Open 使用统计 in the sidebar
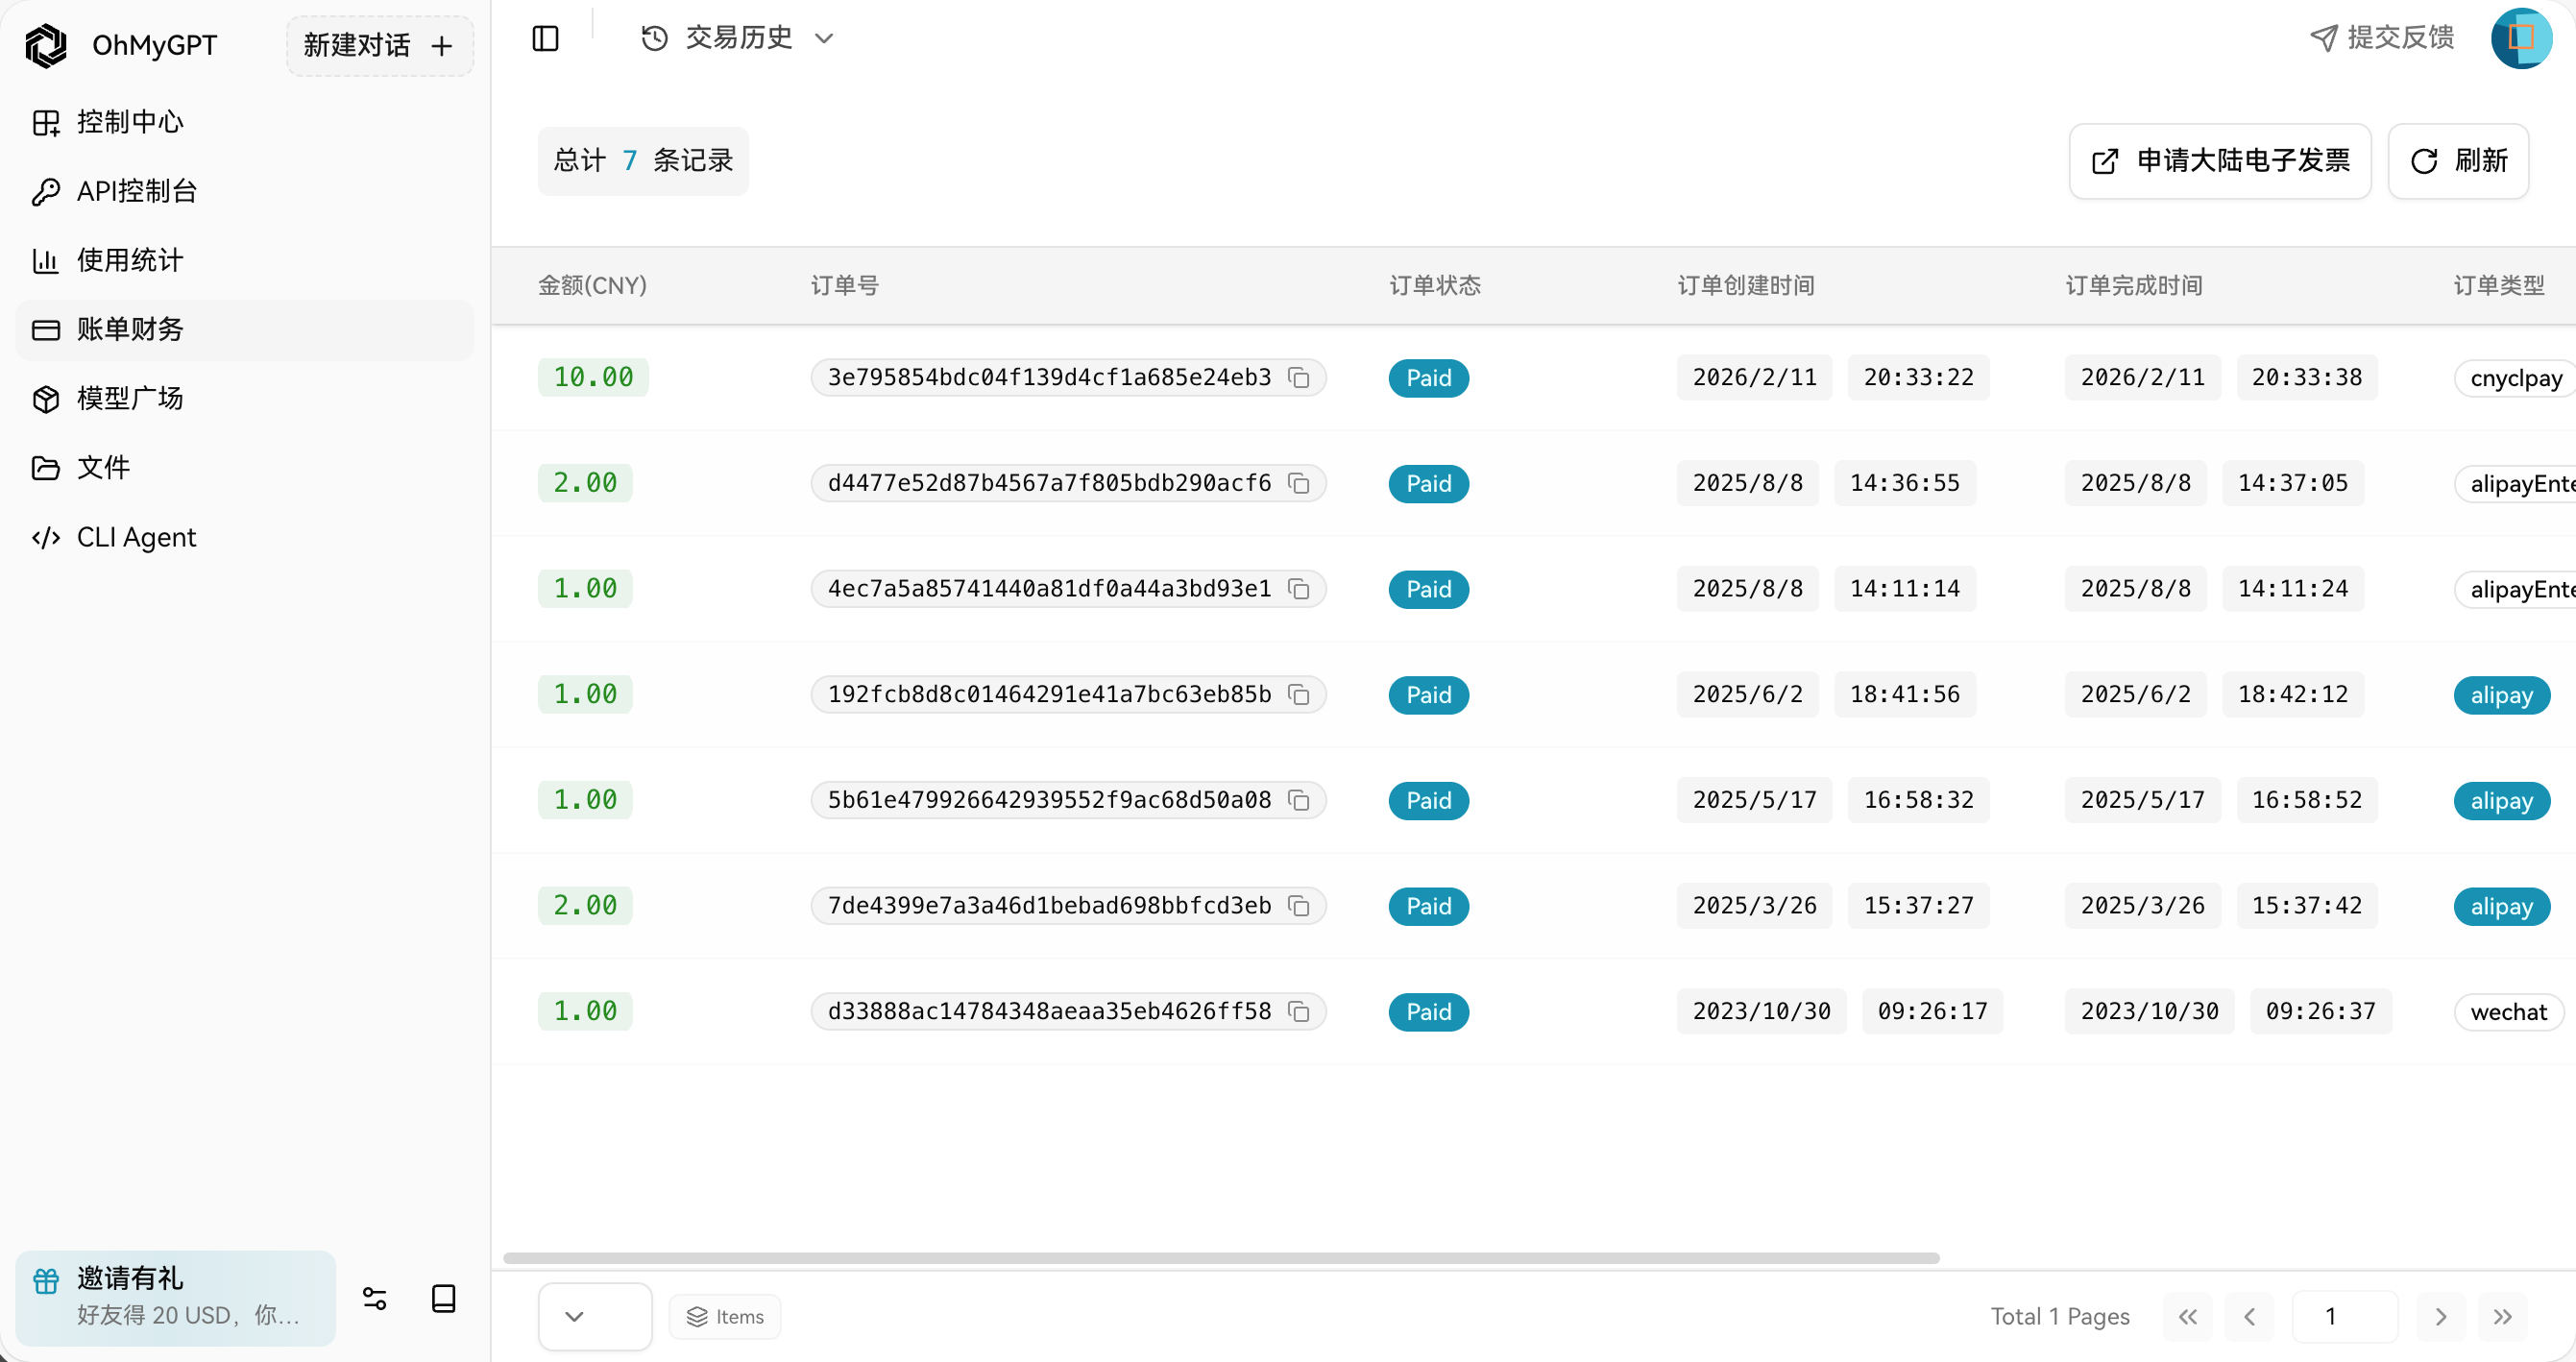The width and height of the screenshot is (2576, 1362). (130, 260)
